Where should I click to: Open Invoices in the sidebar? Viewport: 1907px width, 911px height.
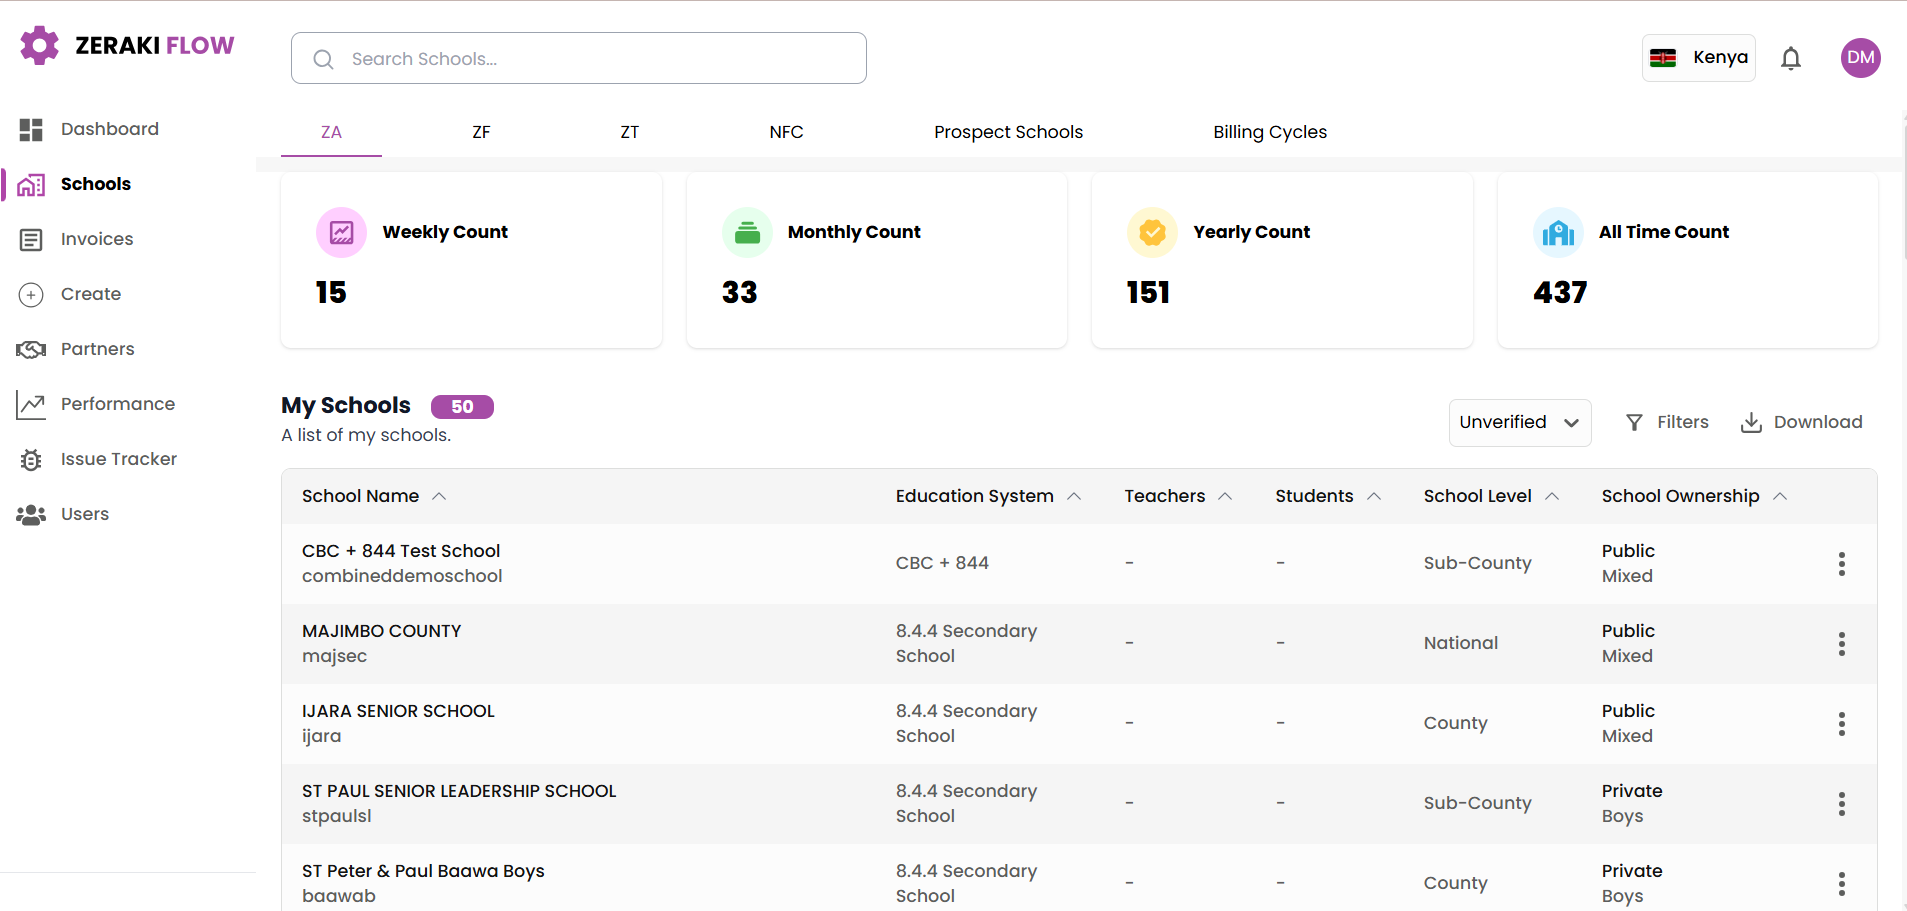pos(97,239)
